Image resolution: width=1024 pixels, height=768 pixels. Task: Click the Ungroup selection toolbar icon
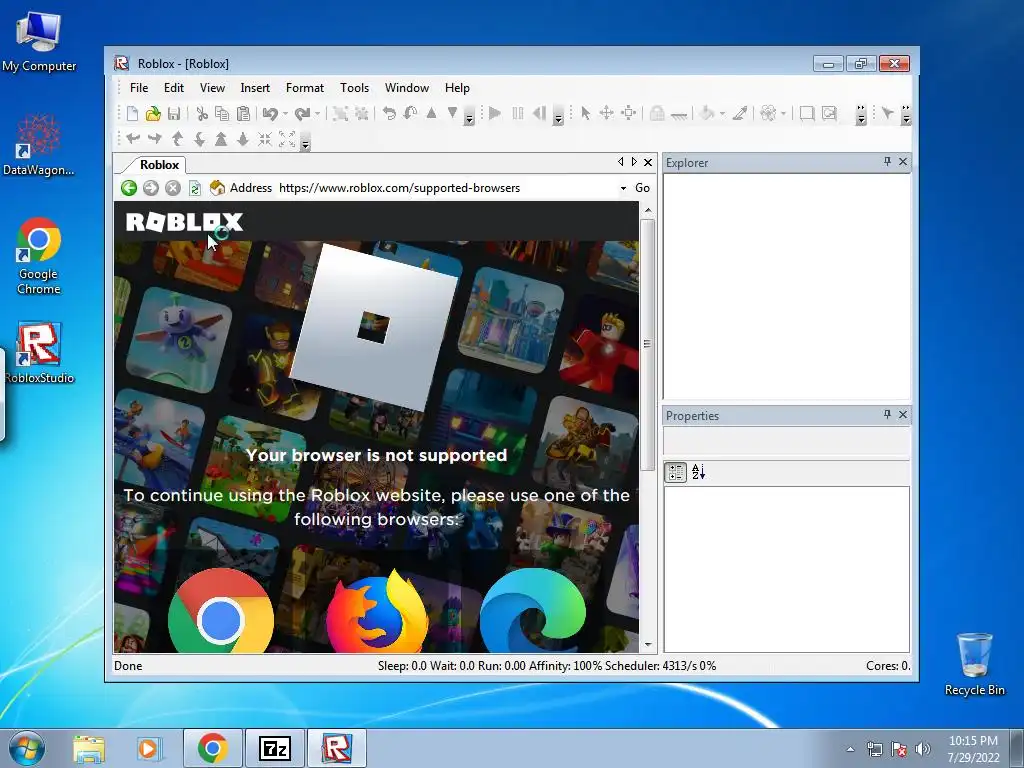point(361,114)
